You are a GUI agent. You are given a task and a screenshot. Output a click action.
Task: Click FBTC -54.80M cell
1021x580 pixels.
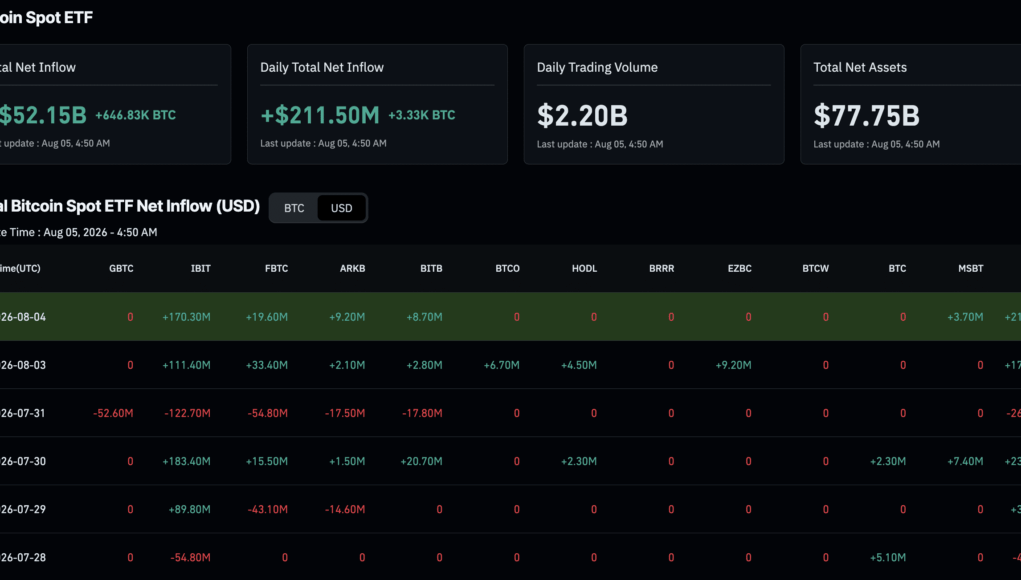(268, 413)
